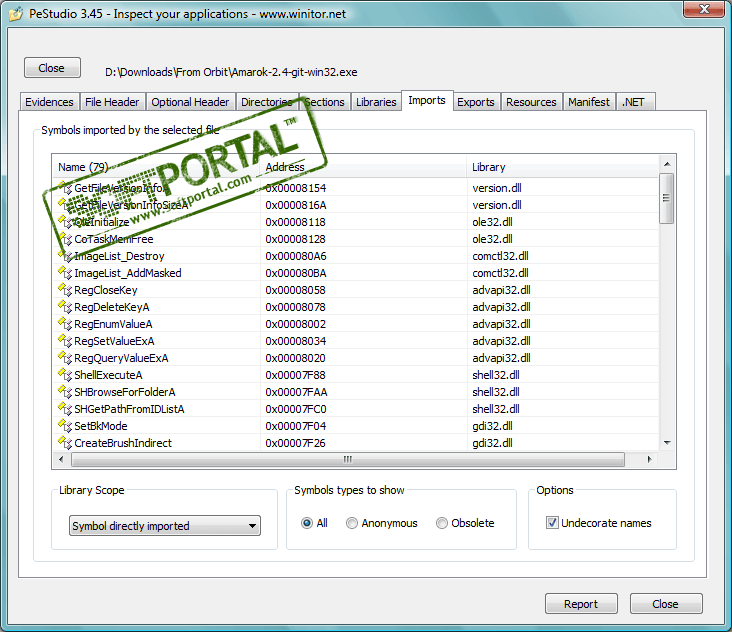This screenshot has width=732, height=632.
Task: Click the vertical scrollbar thumb of the imports list
Action: 667,198
